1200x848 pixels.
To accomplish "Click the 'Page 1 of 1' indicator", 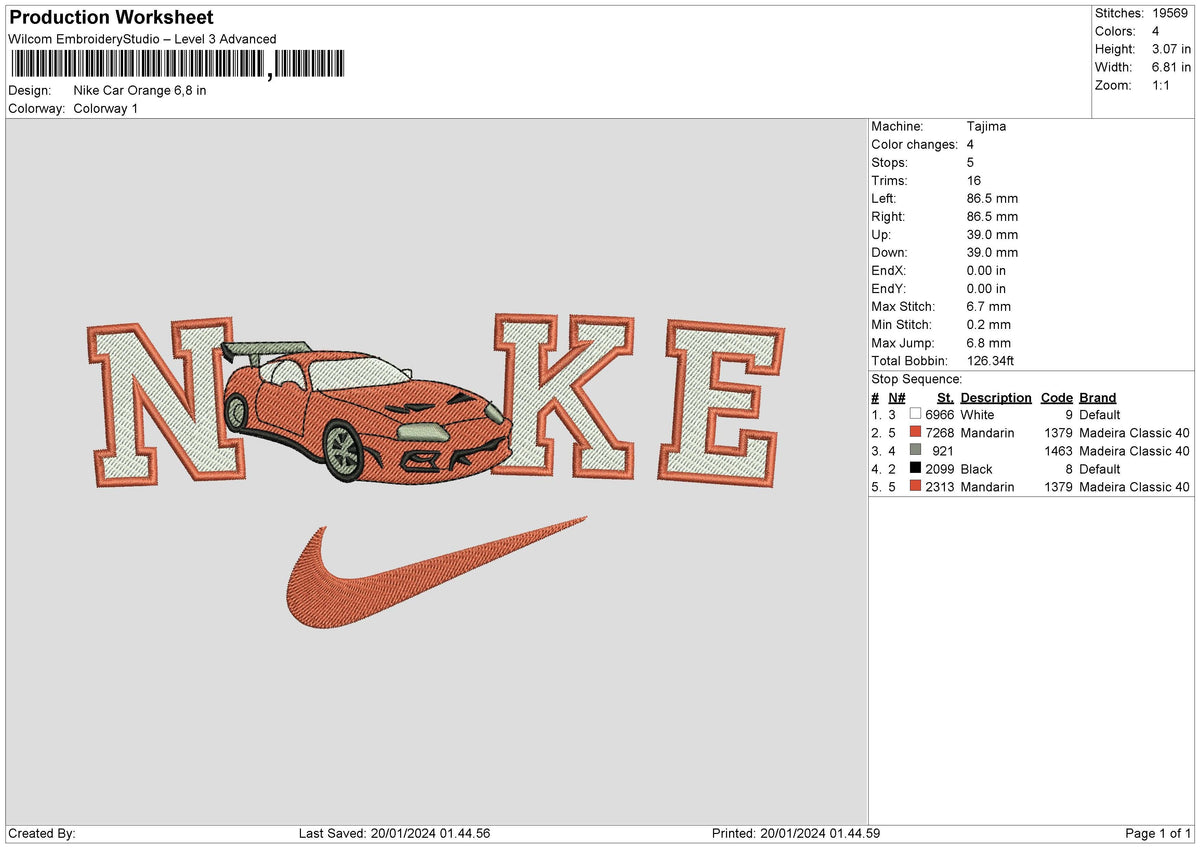I will point(1158,833).
